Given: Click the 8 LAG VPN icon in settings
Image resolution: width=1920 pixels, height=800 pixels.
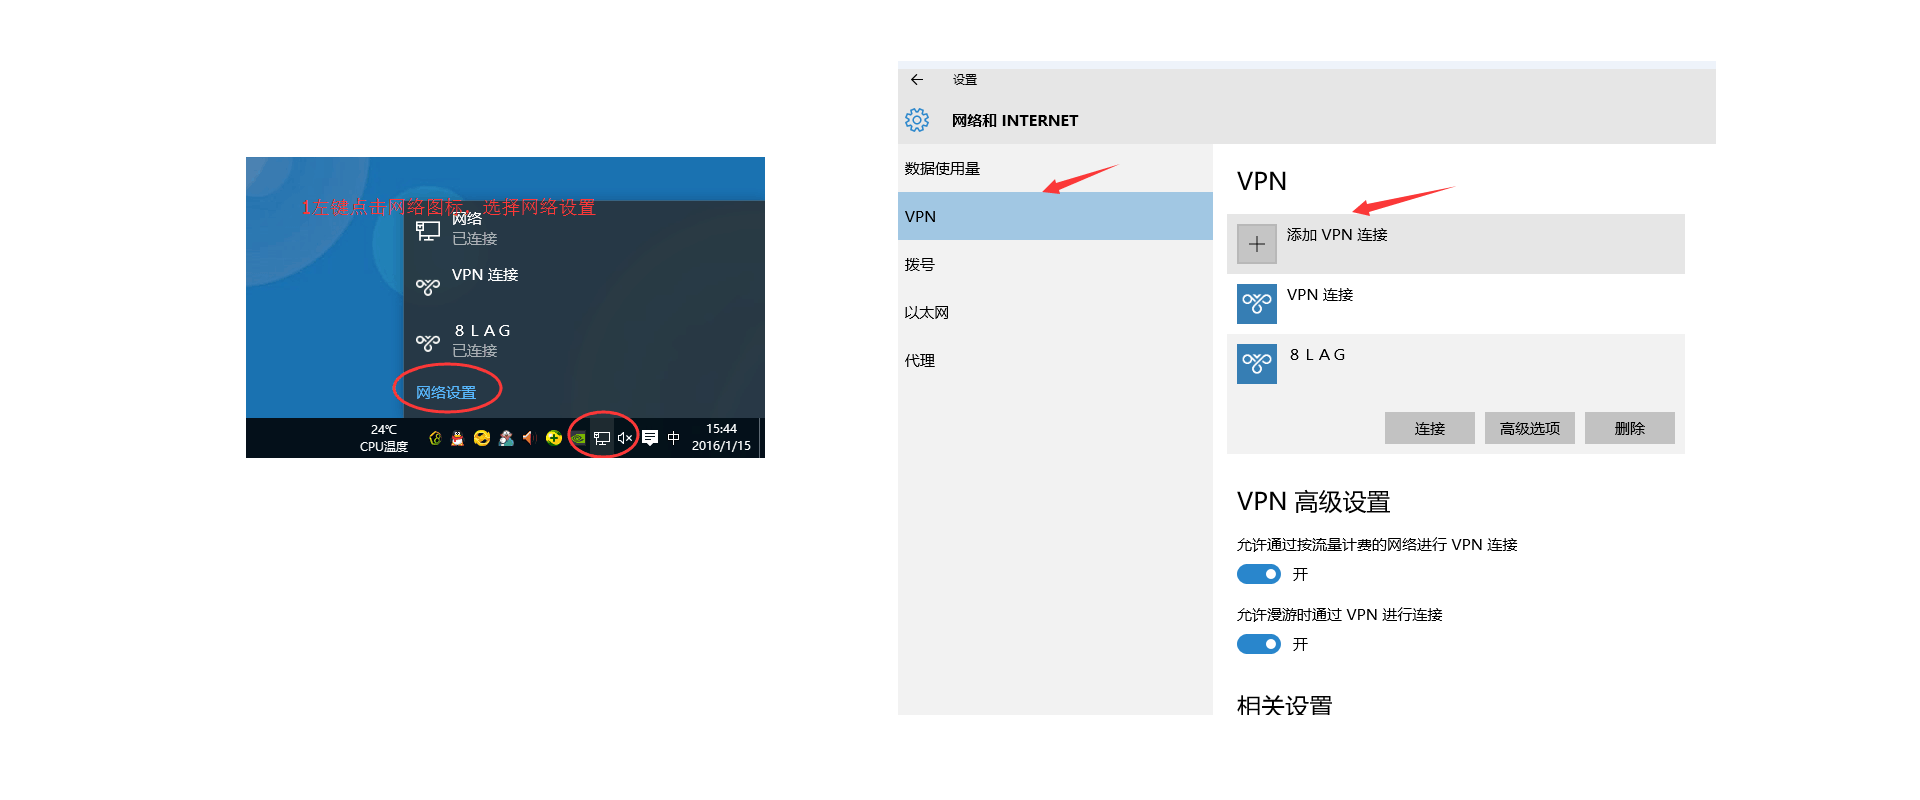Looking at the screenshot, I should (1257, 364).
